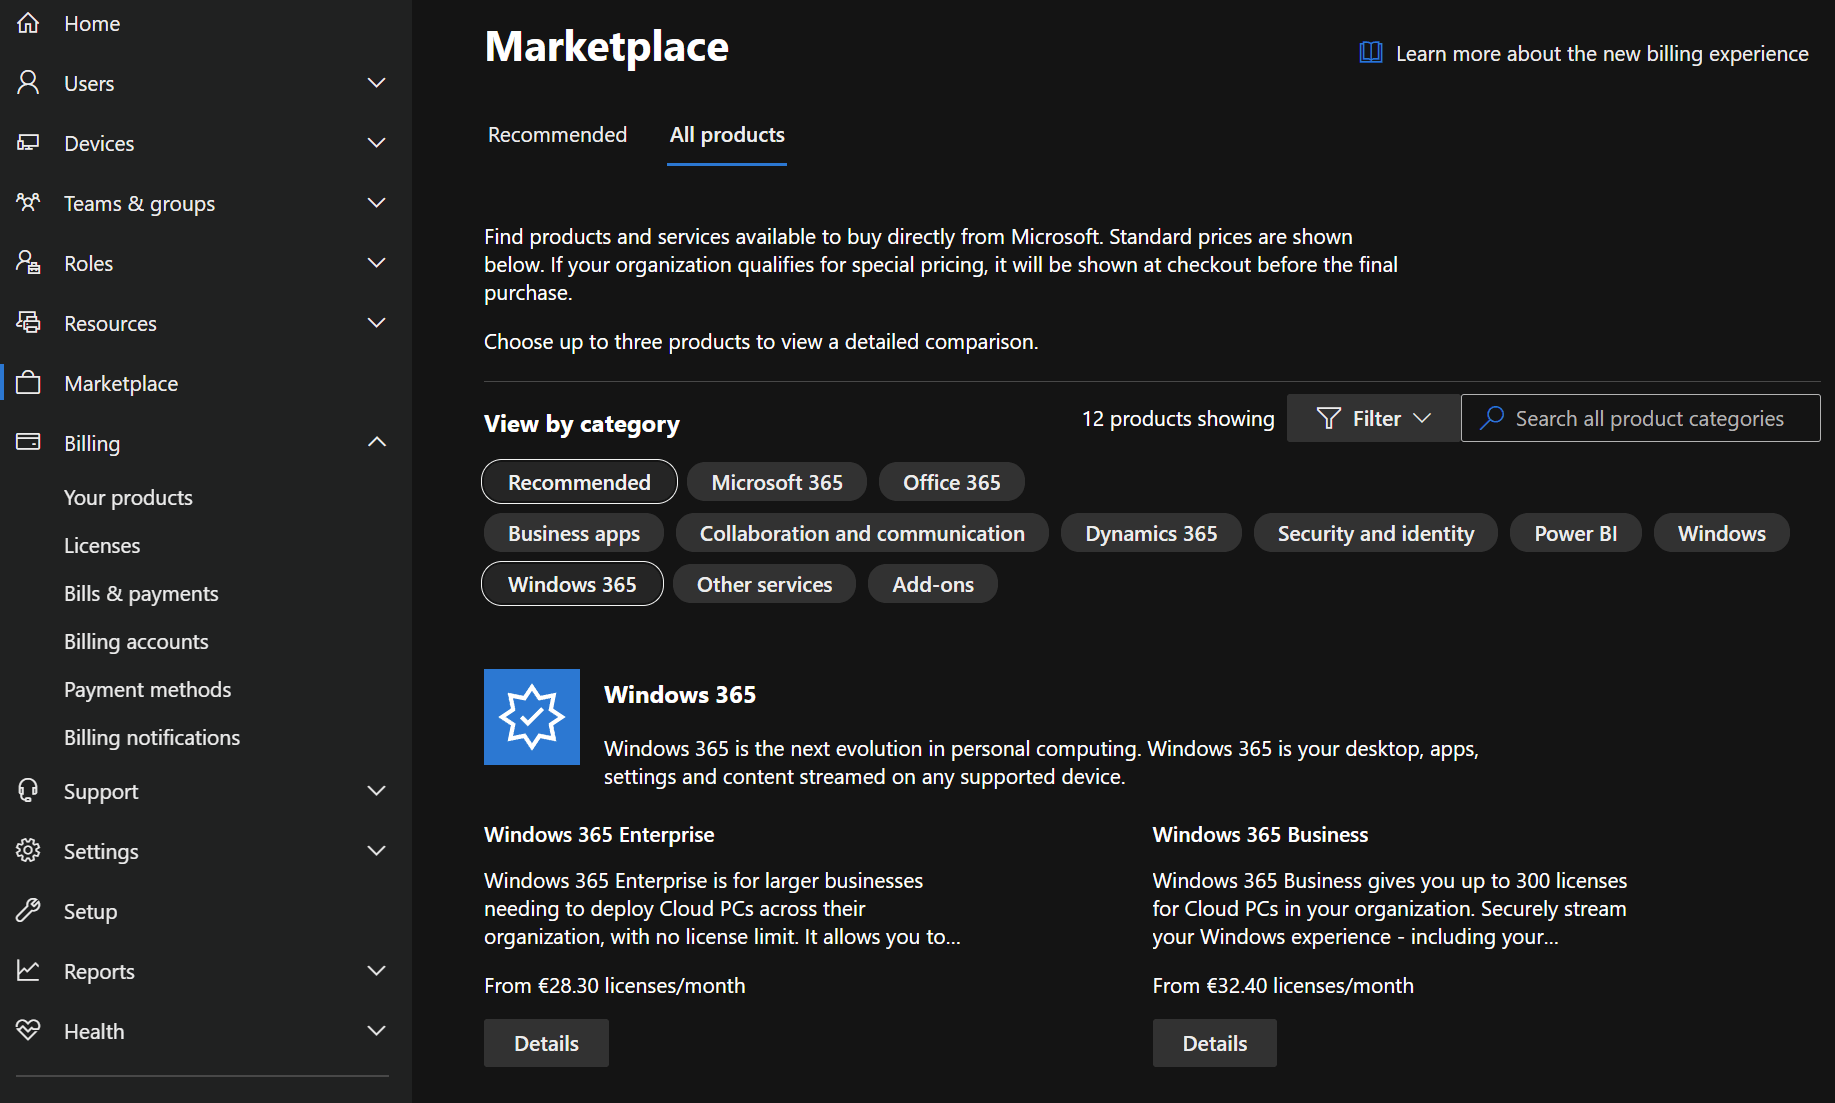
Task: Open Details for Windows 365 Enterprise
Action: [x=546, y=1043]
